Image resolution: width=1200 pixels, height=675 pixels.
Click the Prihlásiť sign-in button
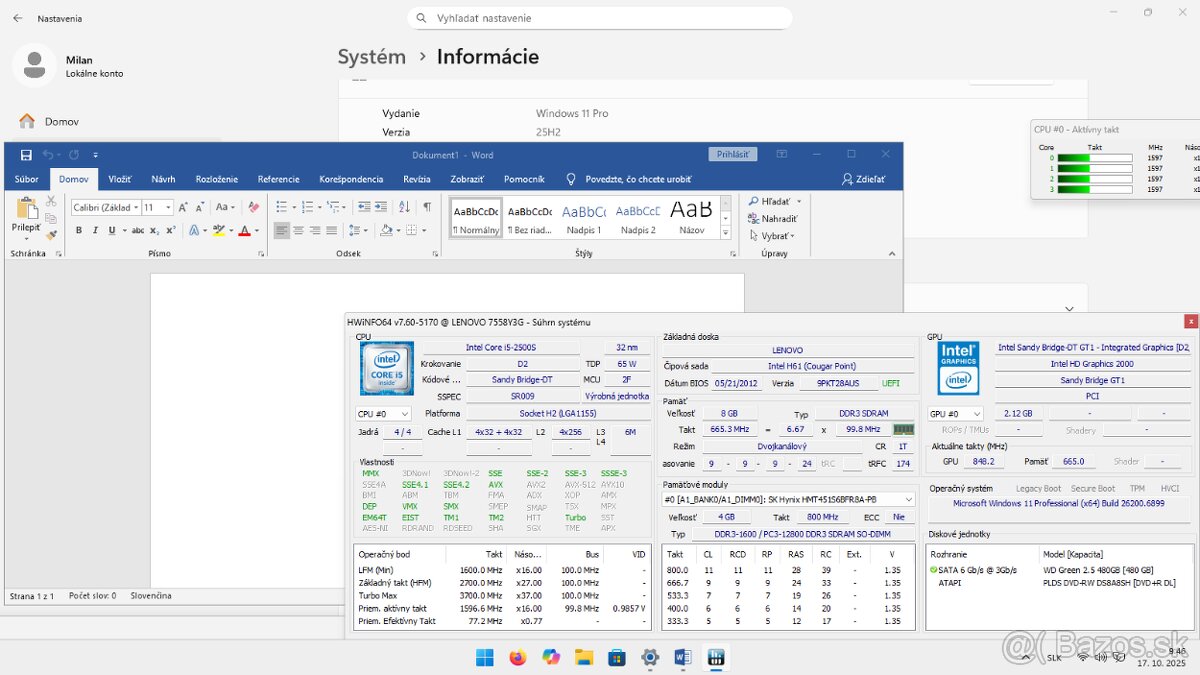733,154
